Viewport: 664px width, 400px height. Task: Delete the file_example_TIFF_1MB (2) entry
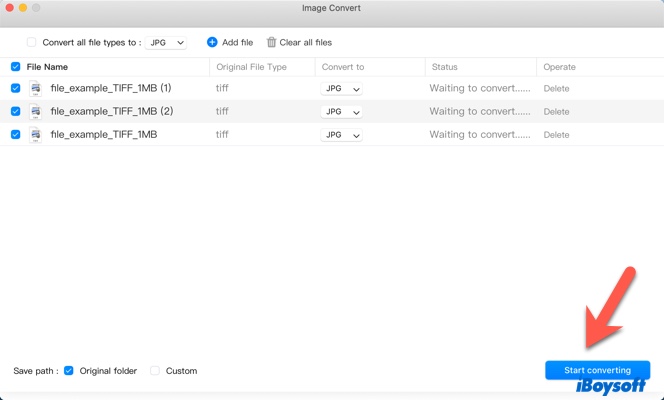556,111
